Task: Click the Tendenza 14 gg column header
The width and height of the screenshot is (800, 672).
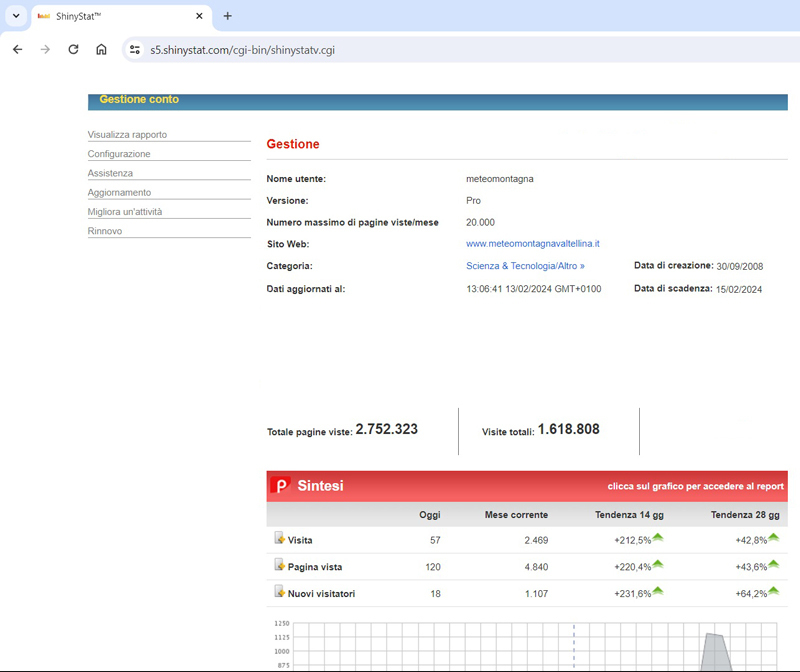Action: tap(629, 515)
